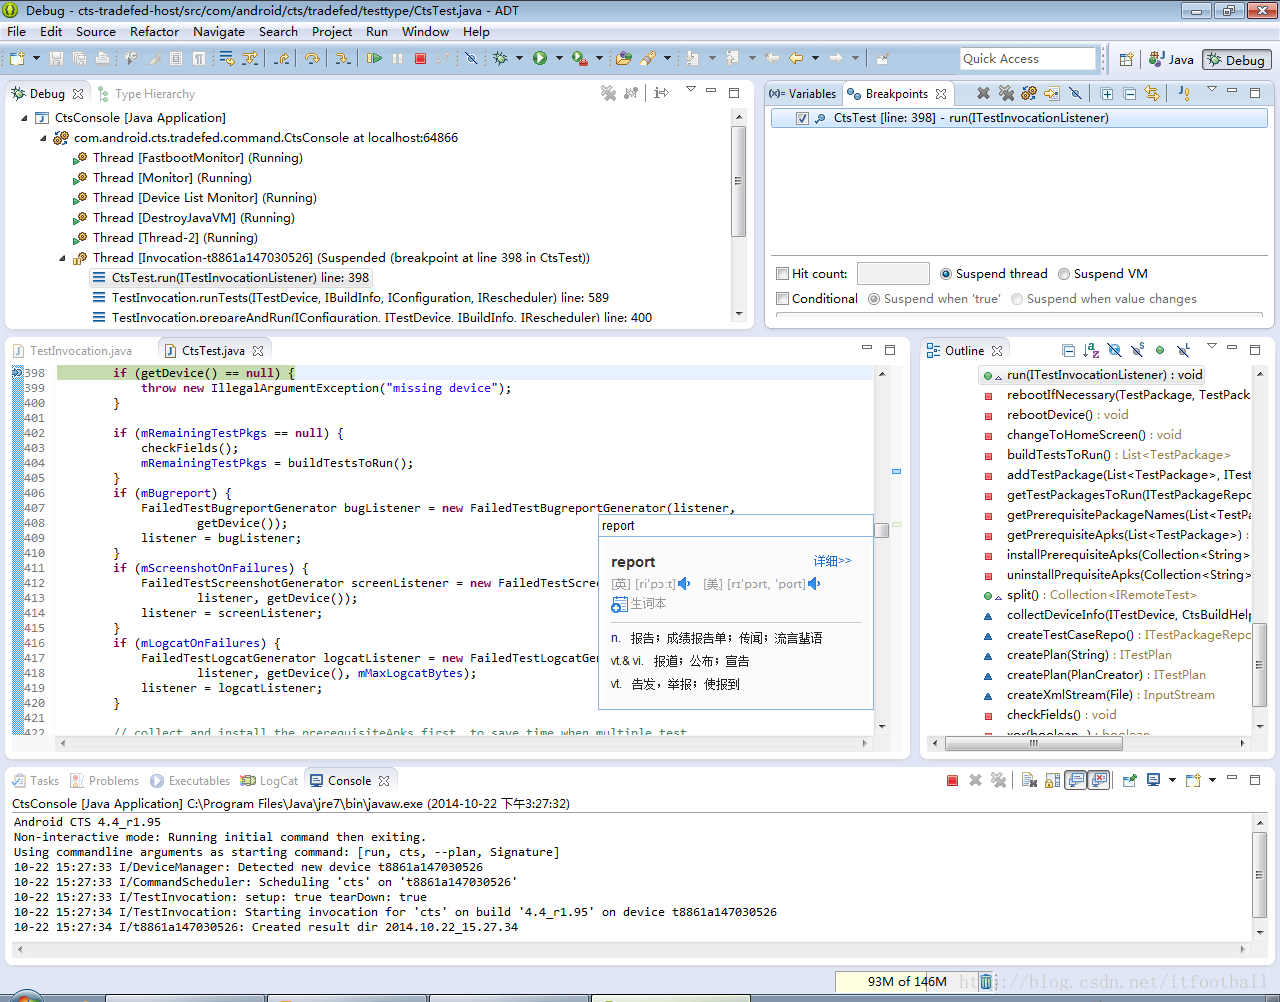
Task: Click the Step Over icon
Action: click(x=312, y=59)
